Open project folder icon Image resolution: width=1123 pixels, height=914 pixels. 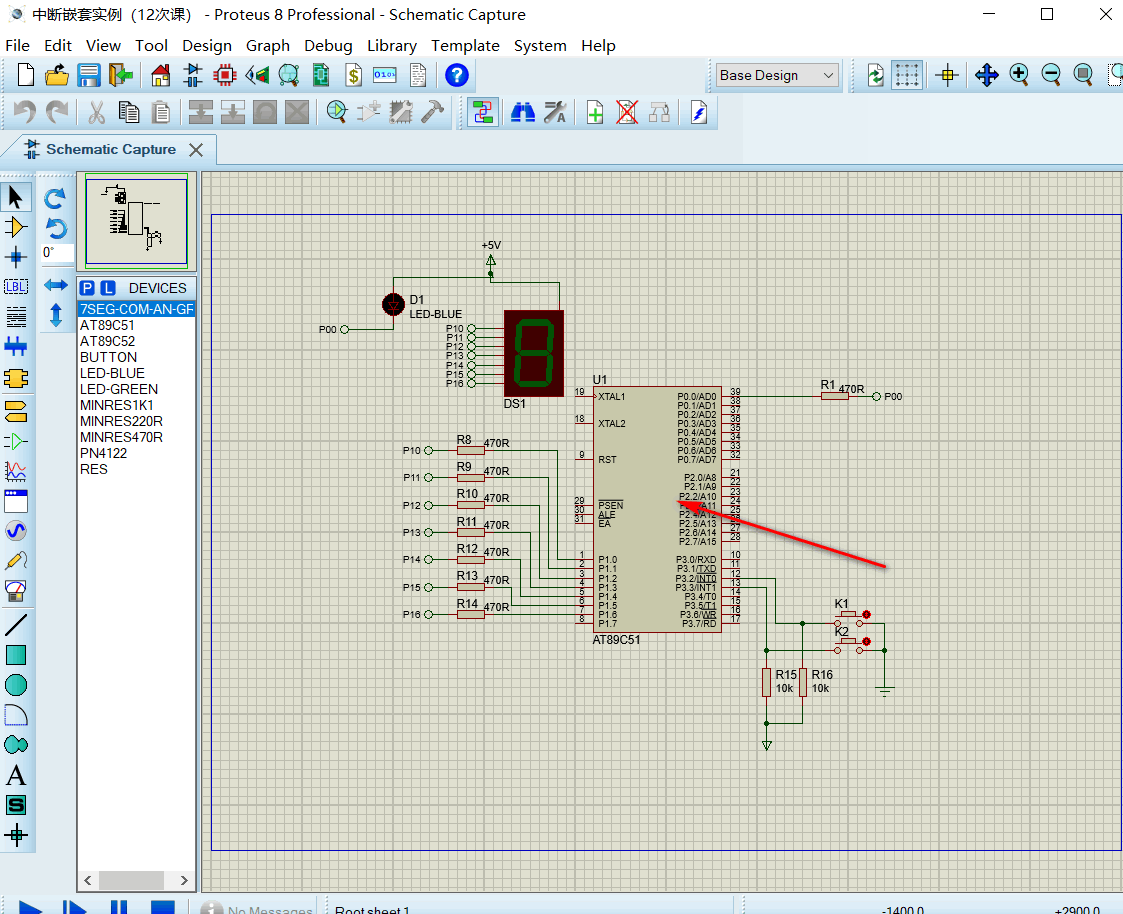coord(57,75)
